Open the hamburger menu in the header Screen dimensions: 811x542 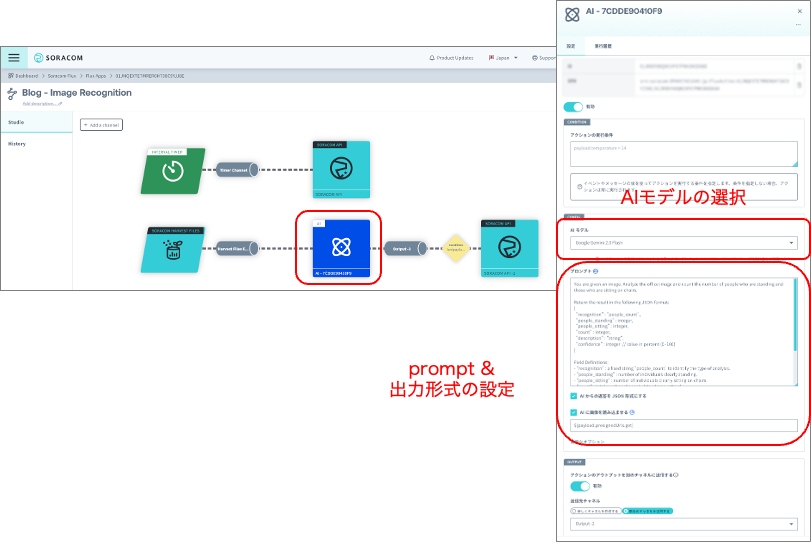coord(14,58)
